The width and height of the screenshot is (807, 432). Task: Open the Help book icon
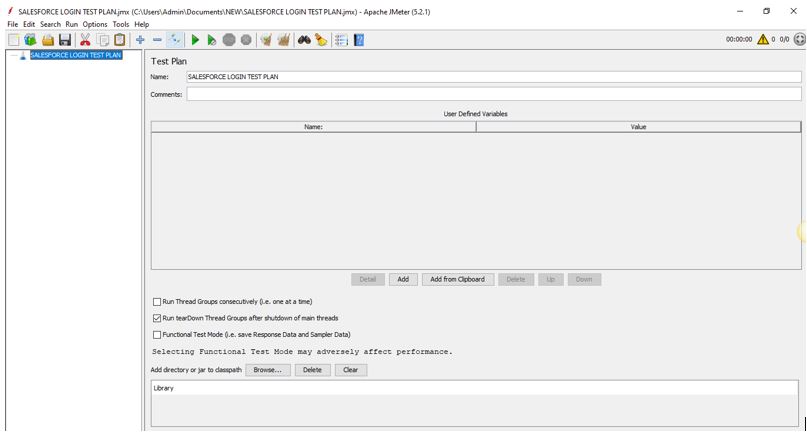359,40
